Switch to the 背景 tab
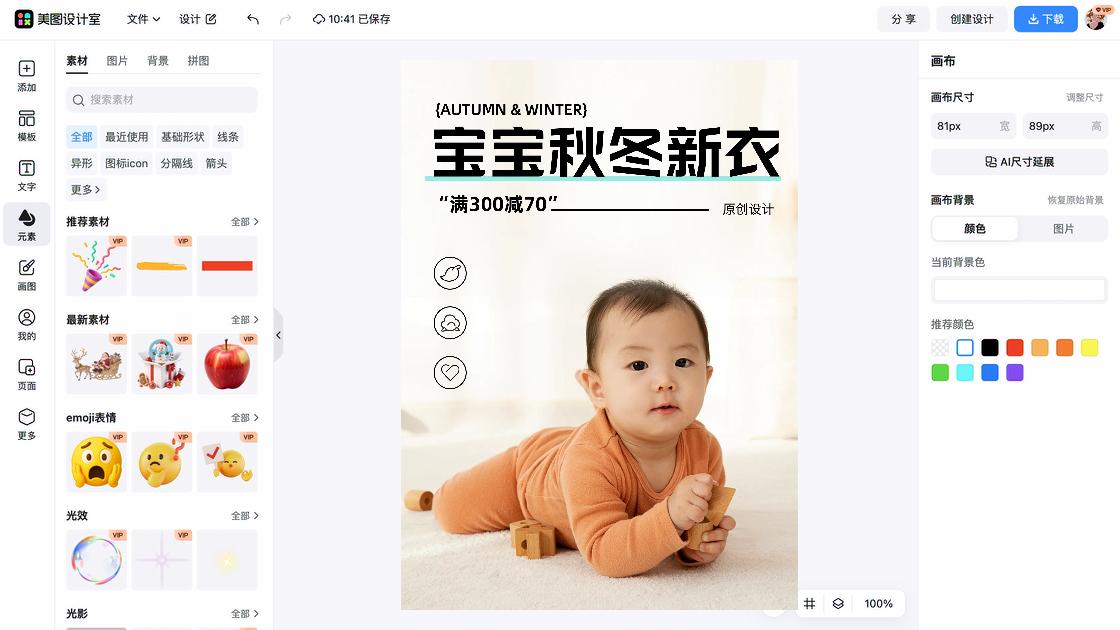Image resolution: width=1120 pixels, height=630 pixels. click(x=158, y=61)
